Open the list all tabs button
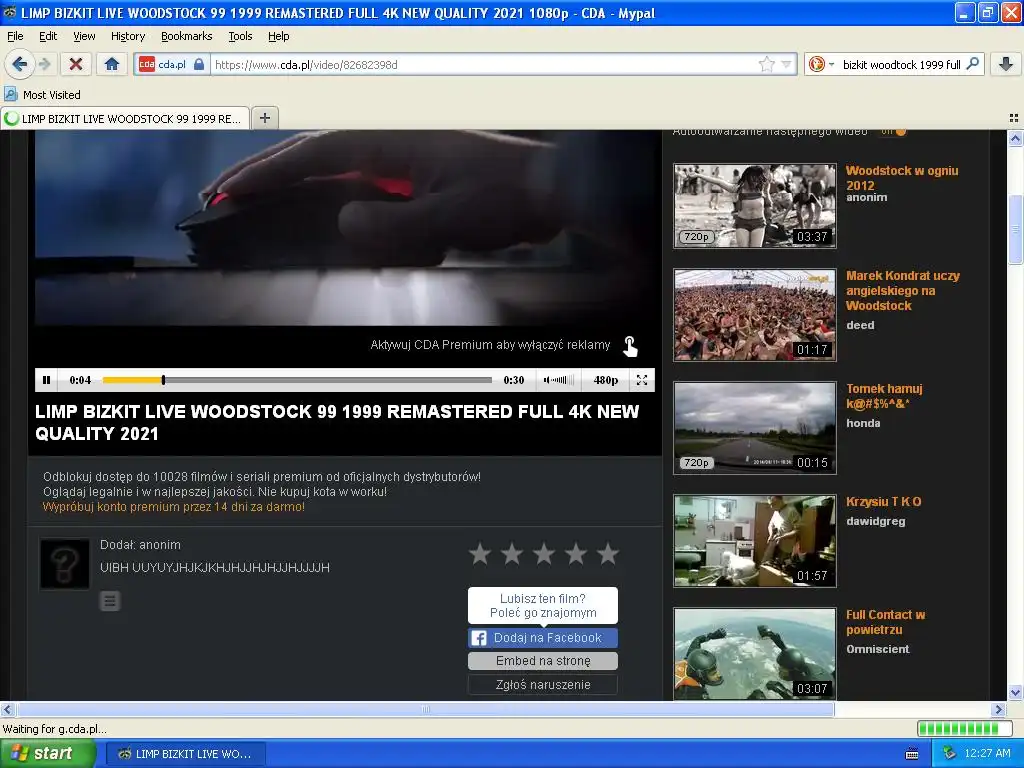 point(1014,118)
